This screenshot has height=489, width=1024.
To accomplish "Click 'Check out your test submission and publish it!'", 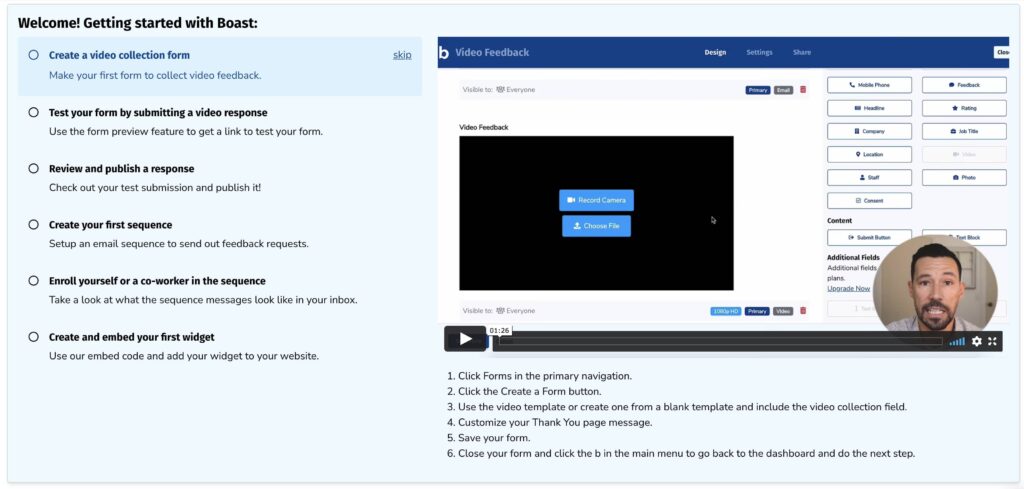I will (155, 187).
